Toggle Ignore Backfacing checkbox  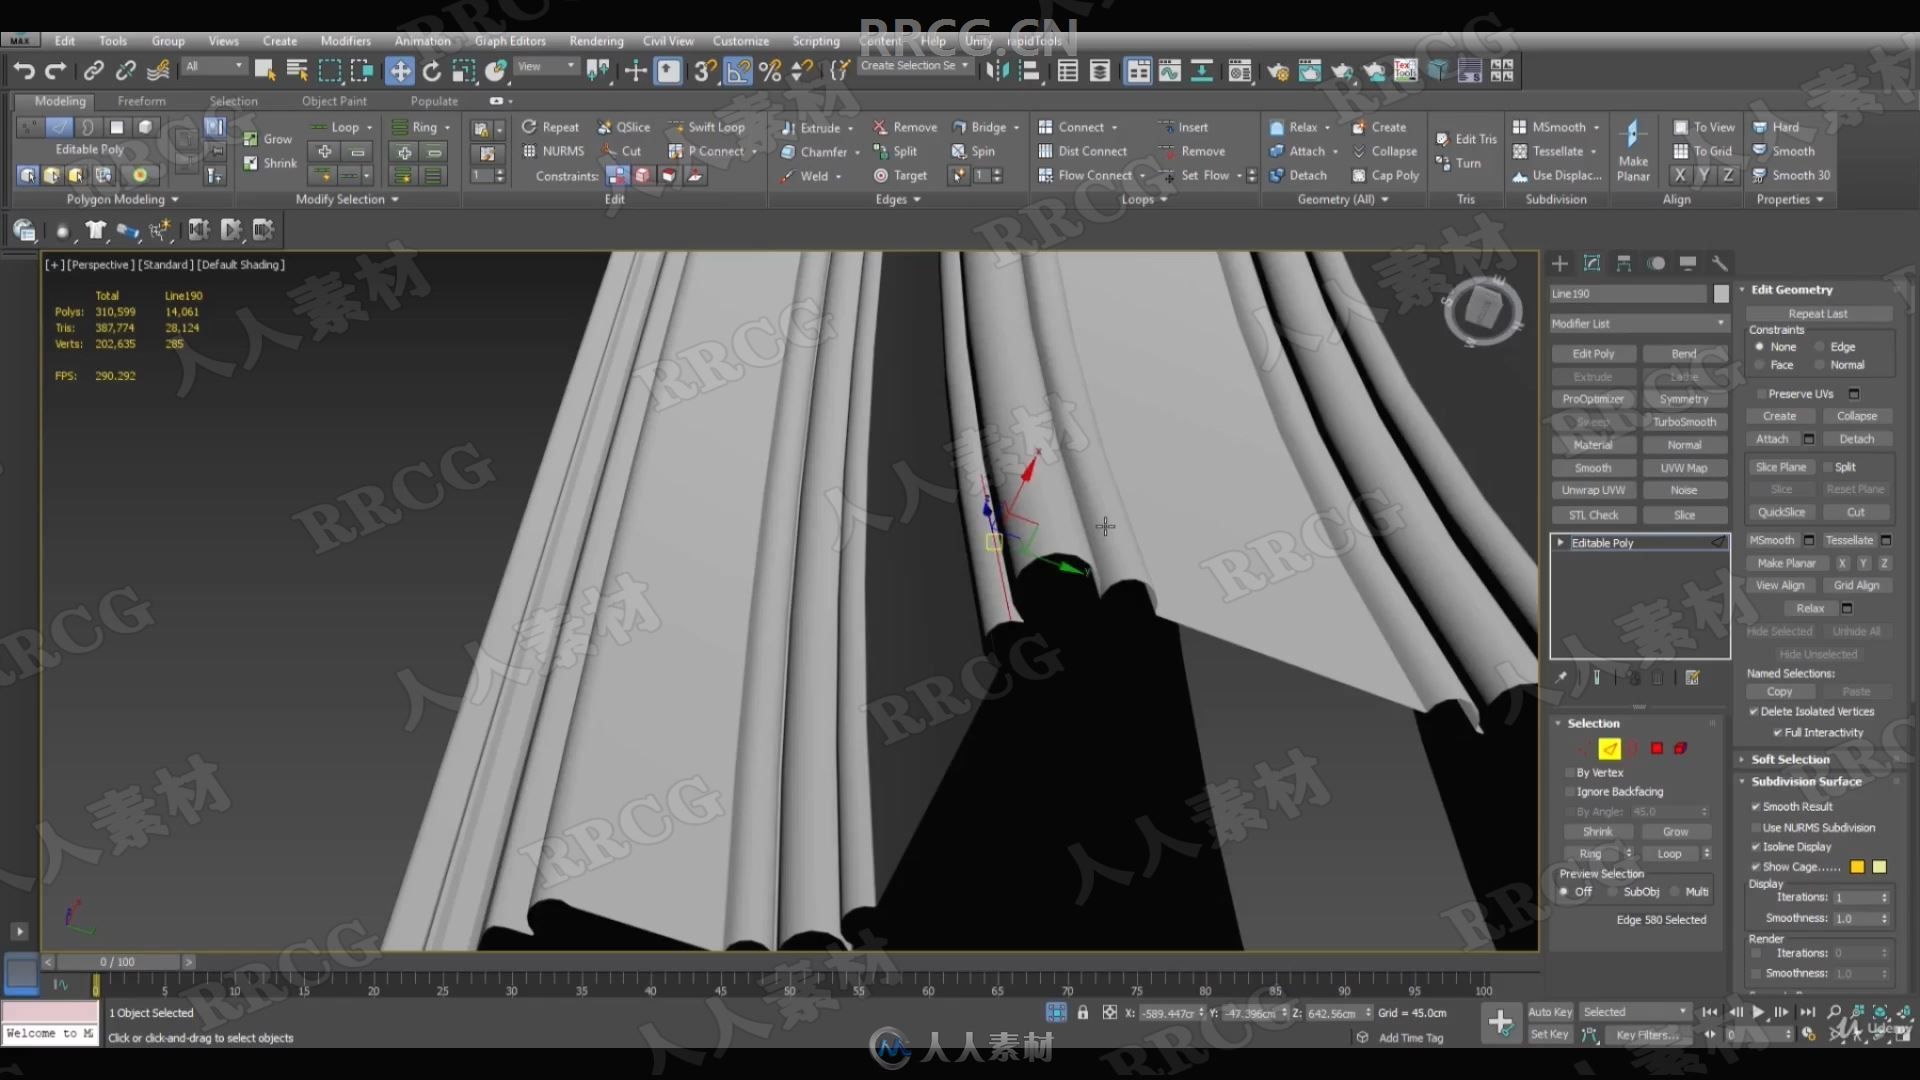[1571, 790]
